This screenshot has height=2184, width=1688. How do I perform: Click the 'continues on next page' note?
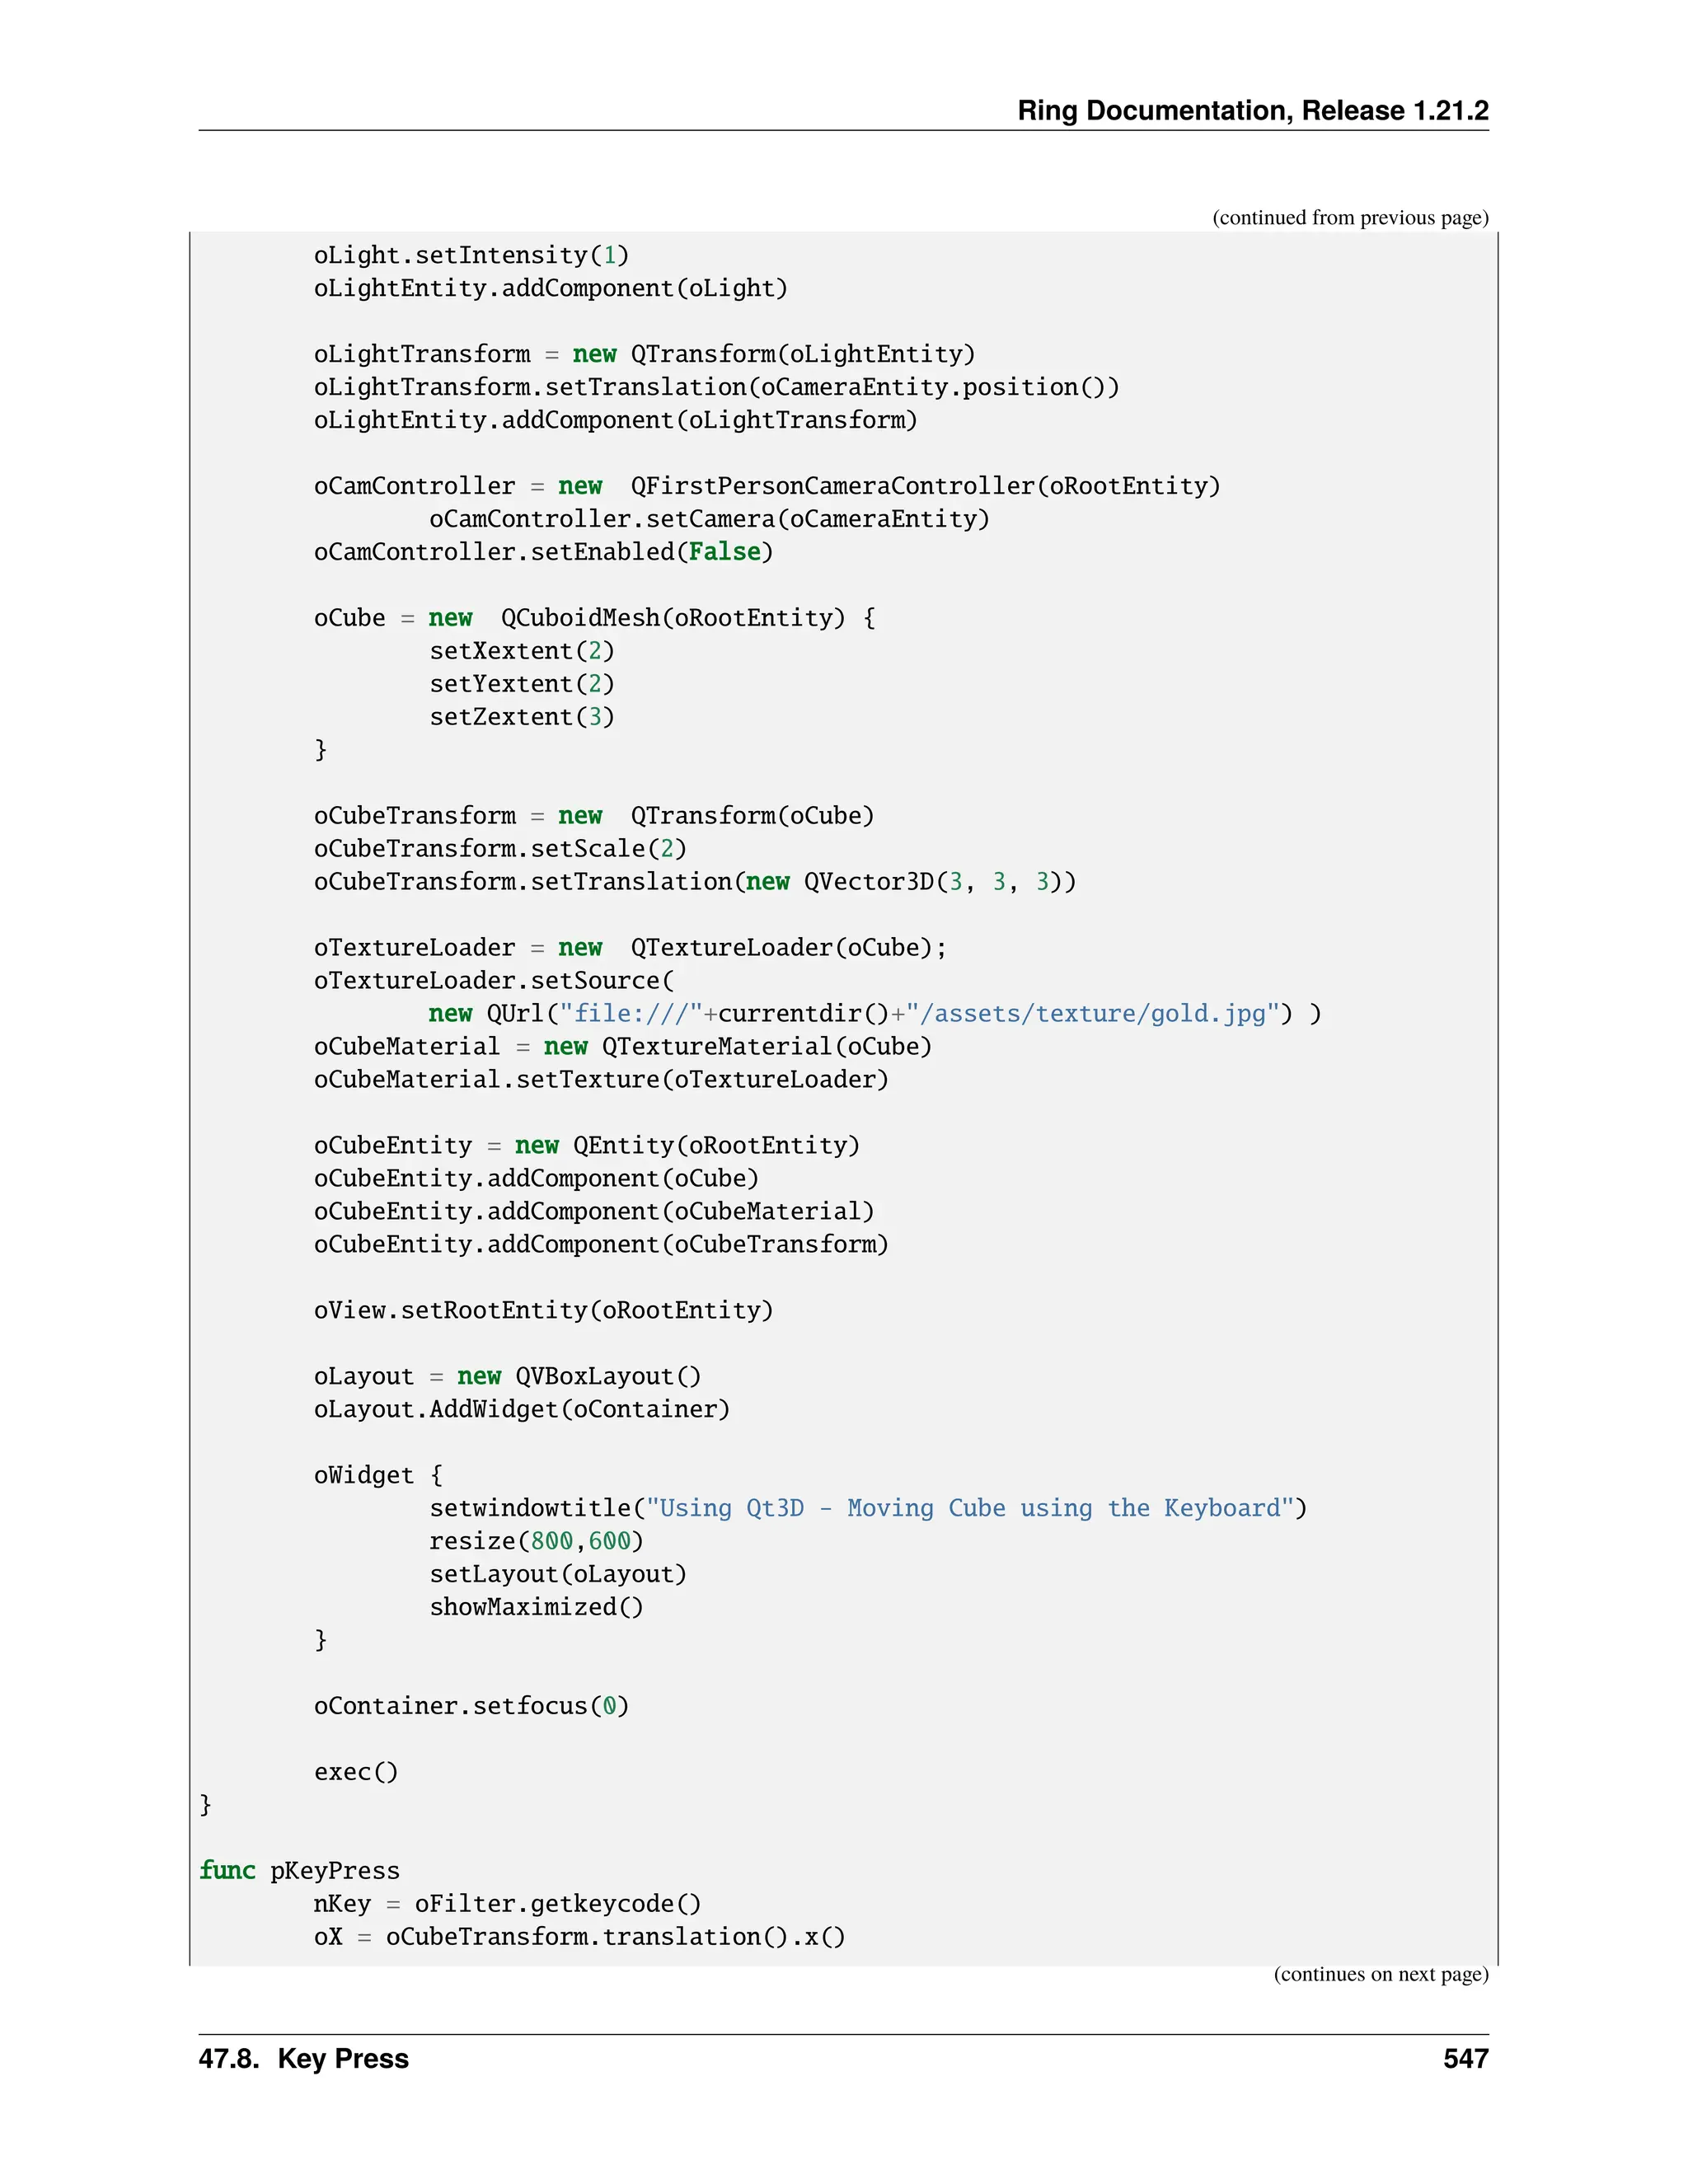click(1380, 1974)
